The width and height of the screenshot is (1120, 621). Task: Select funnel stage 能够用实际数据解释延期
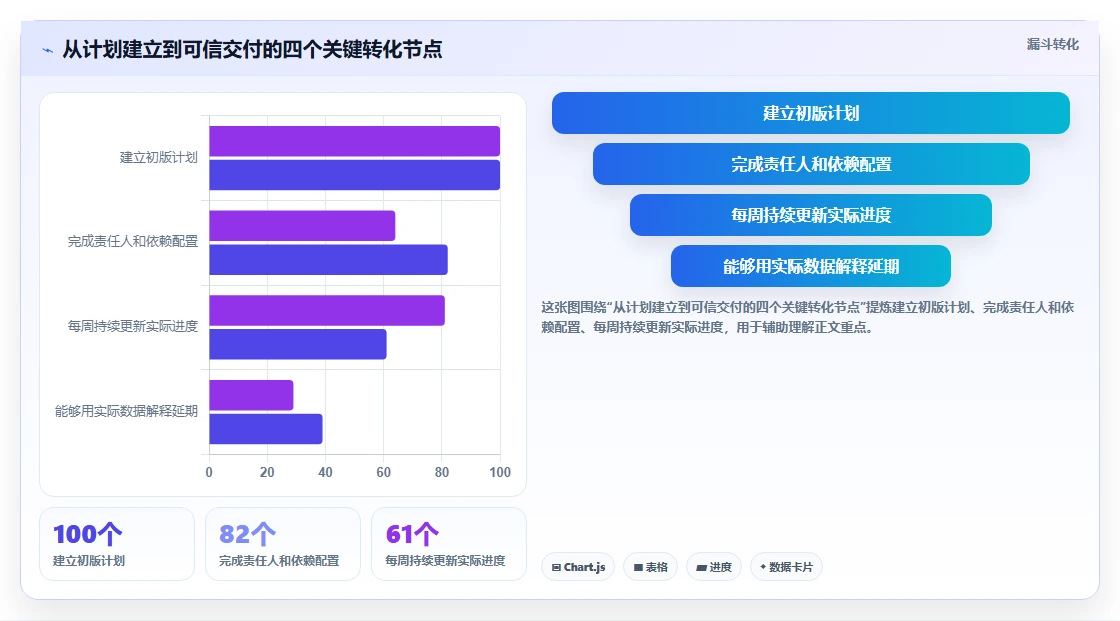point(811,266)
